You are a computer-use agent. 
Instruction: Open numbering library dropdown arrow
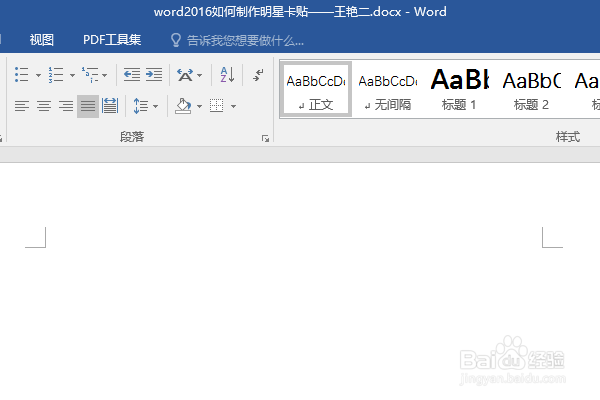pyautogui.click(x=72, y=75)
